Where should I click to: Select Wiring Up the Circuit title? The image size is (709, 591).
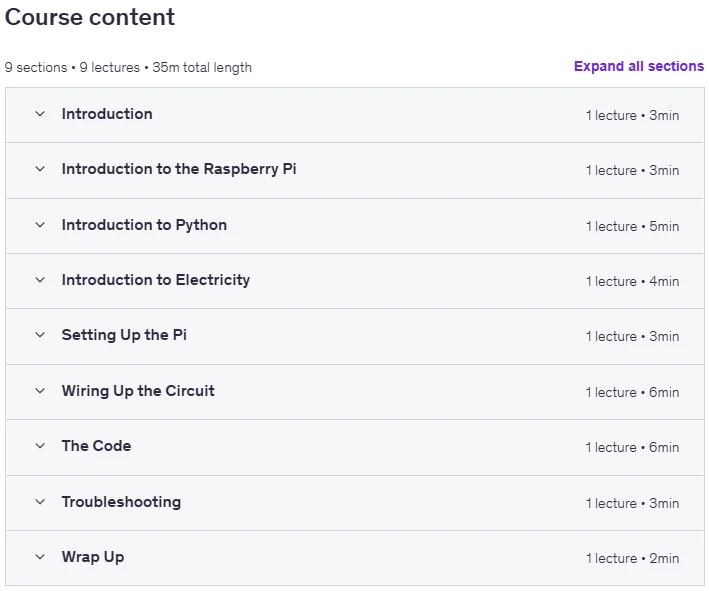coord(138,391)
